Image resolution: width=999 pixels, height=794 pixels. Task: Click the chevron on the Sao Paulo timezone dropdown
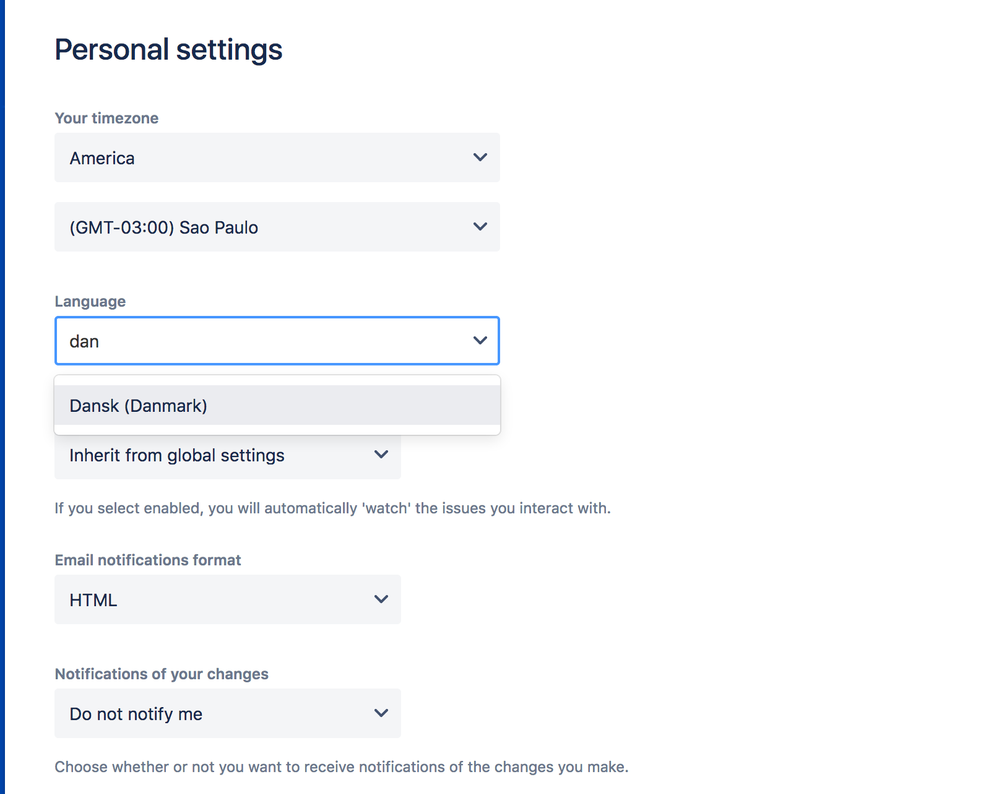(x=480, y=227)
